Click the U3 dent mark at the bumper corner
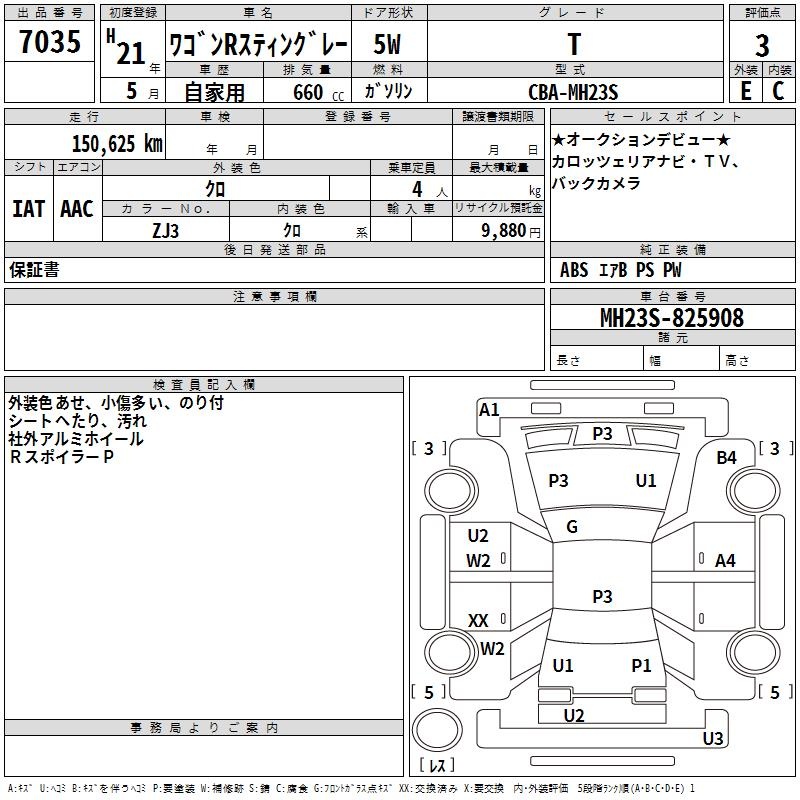Viewport: 800px width, 800px height. pyautogui.click(x=712, y=739)
